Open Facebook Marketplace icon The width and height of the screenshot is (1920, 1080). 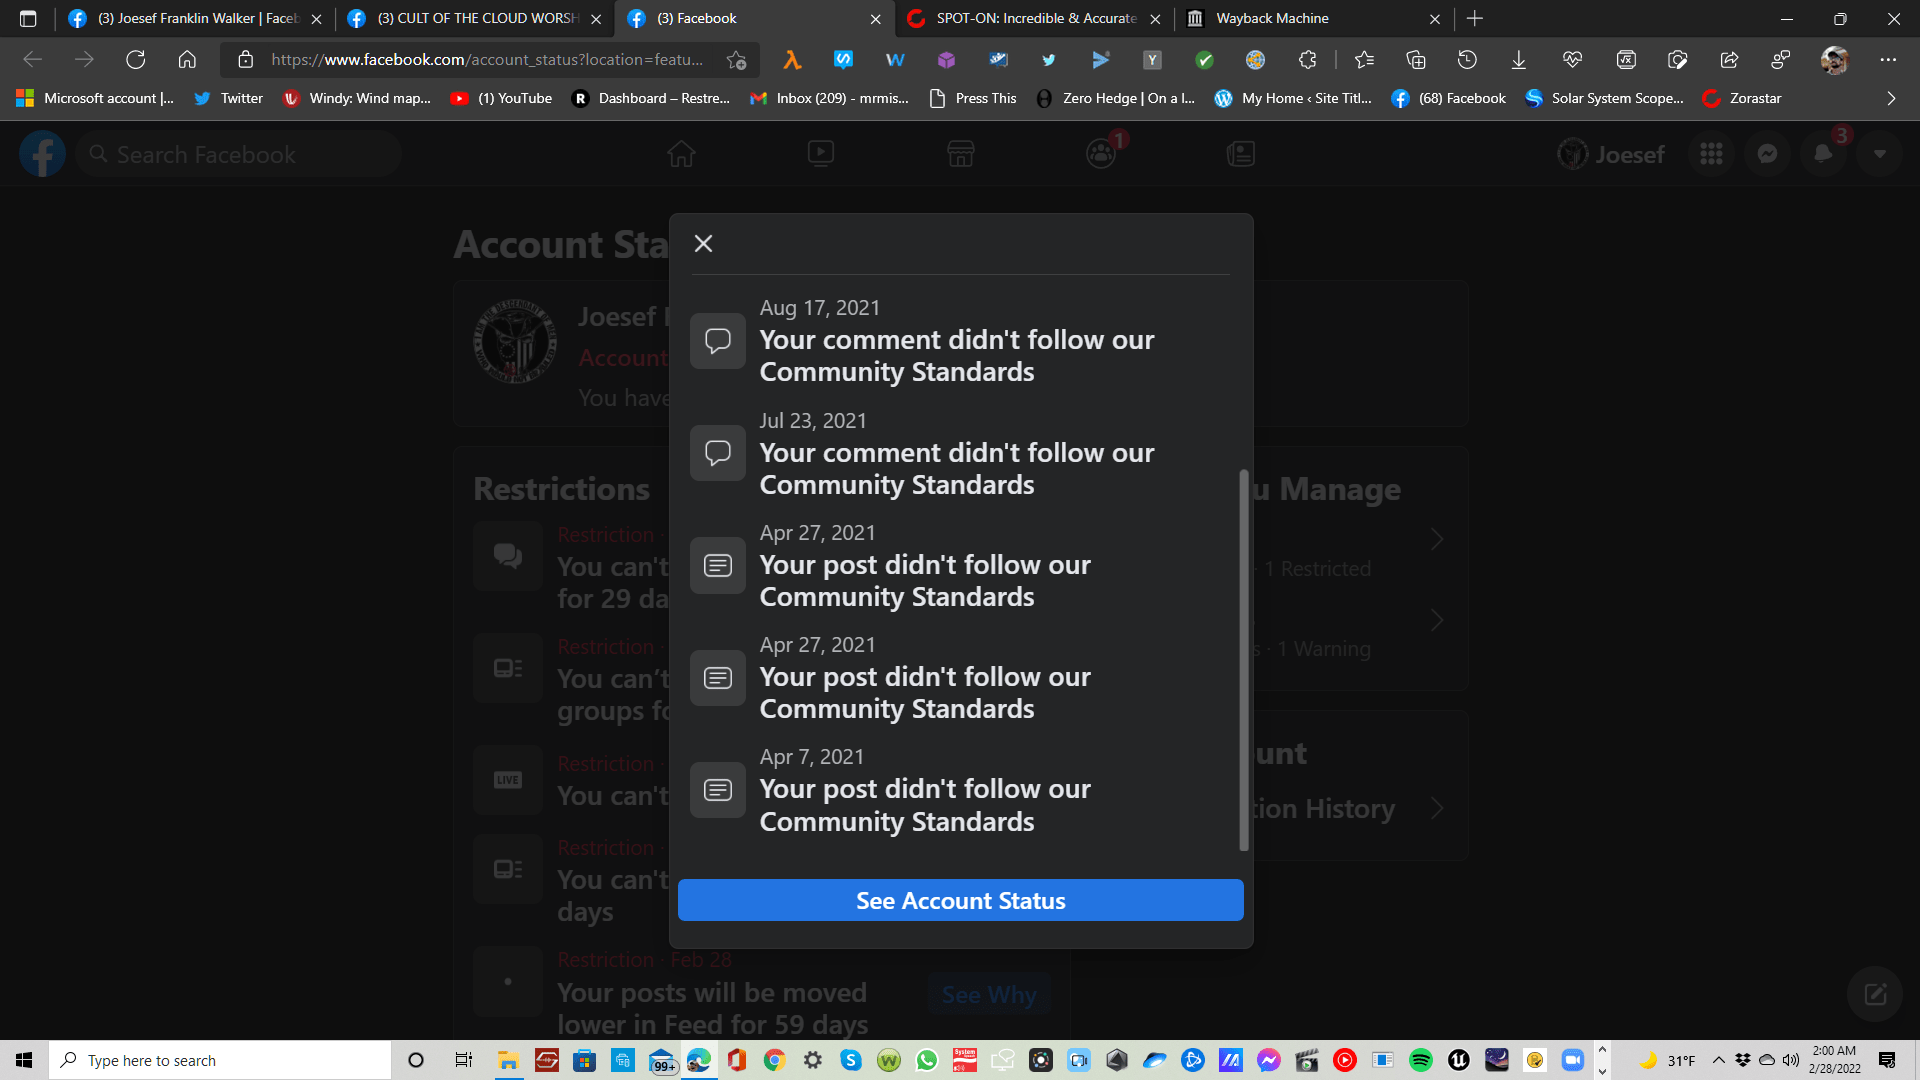(x=960, y=154)
